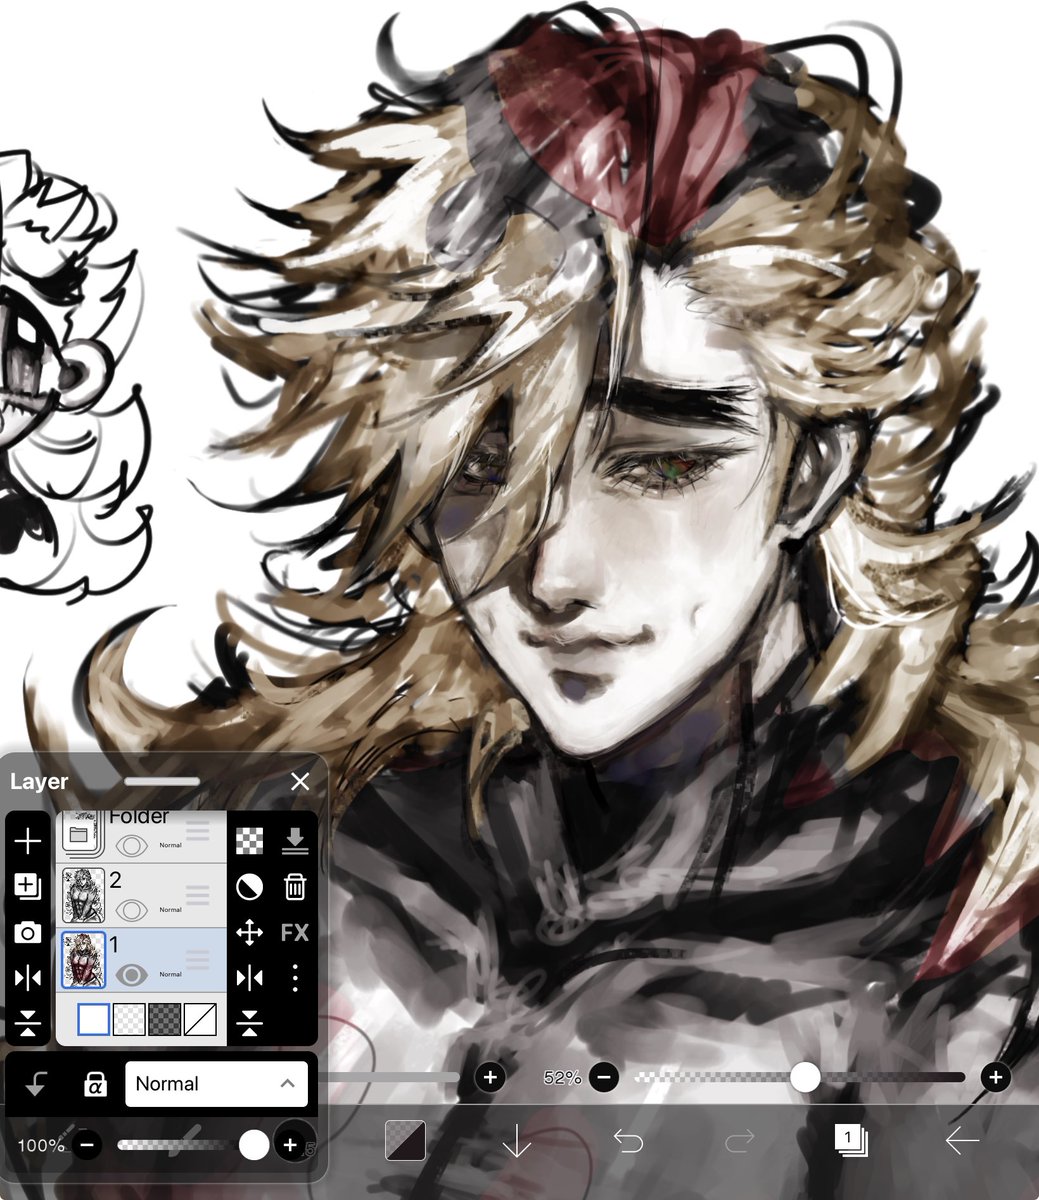This screenshot has width=1039, height=1200.
Task: Open the transform tool with four-way arrows icon
Action: pos(250,933)
